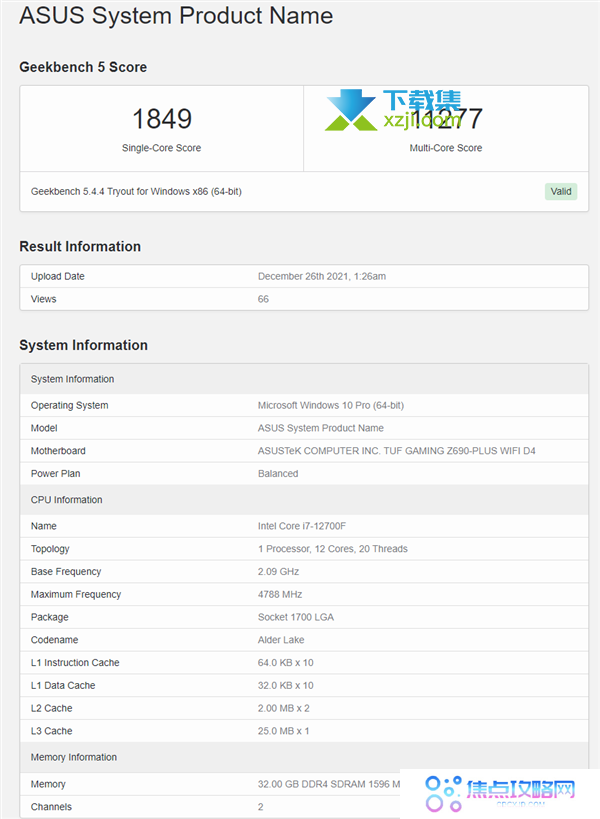Select the 64.0 KB x 10 value
Image resolution: width=600 pixels, height=819 pixels.
click(286, 663)
